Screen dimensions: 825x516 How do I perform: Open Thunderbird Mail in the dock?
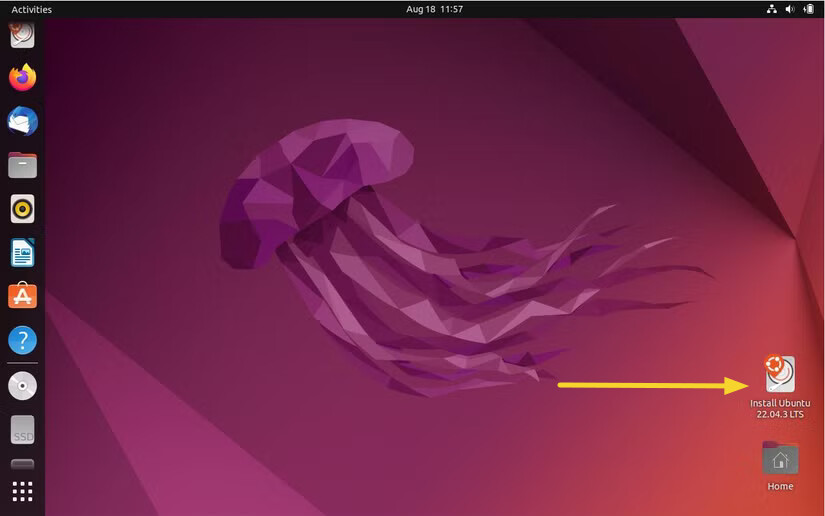(22, 121)
